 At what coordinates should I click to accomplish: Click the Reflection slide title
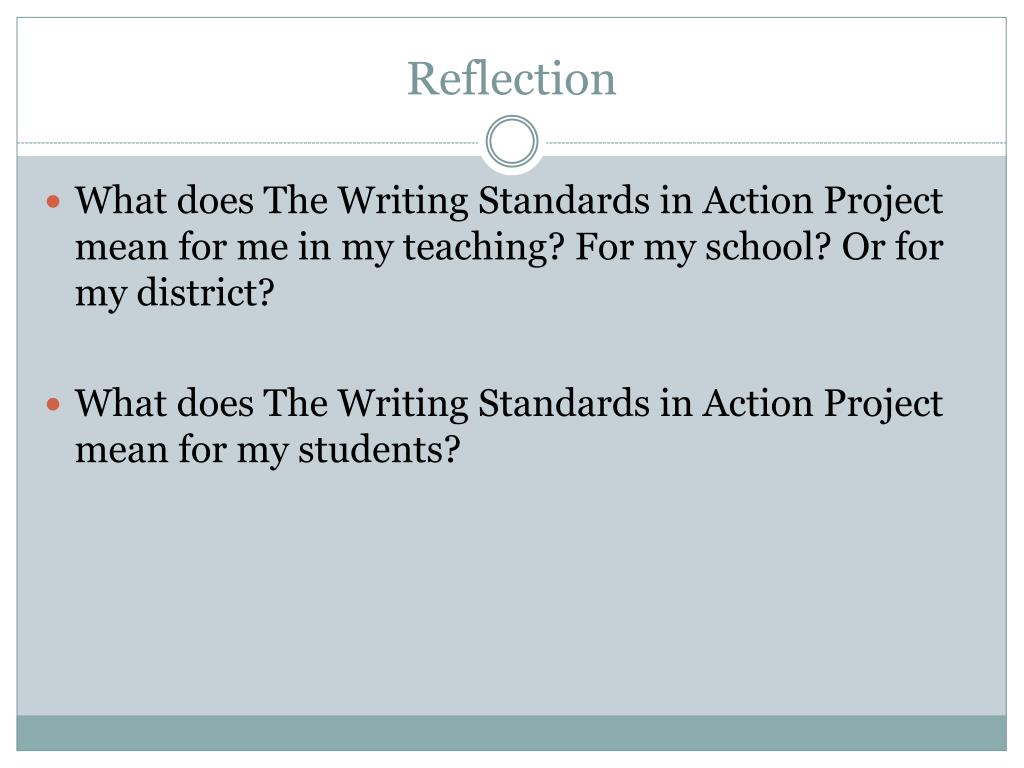[511, 78]
